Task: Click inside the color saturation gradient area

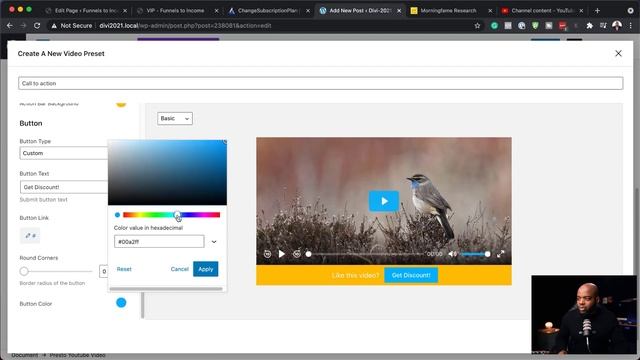Action: pyautogui.click(x=167, y=172)
